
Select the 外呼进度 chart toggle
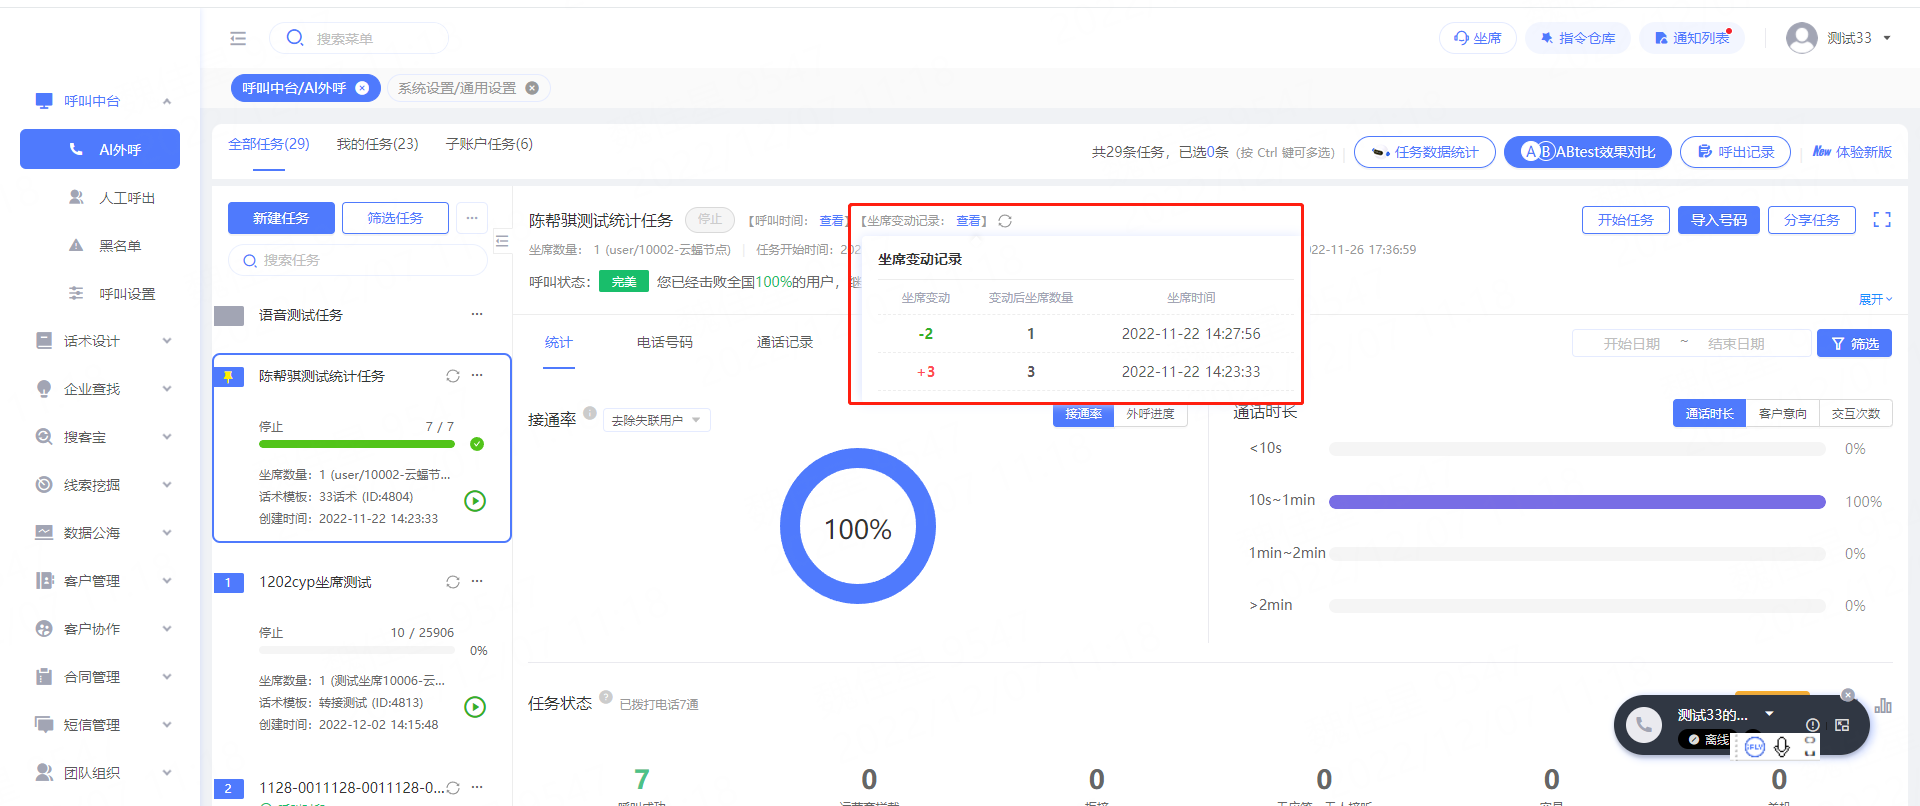[1150, 414]
